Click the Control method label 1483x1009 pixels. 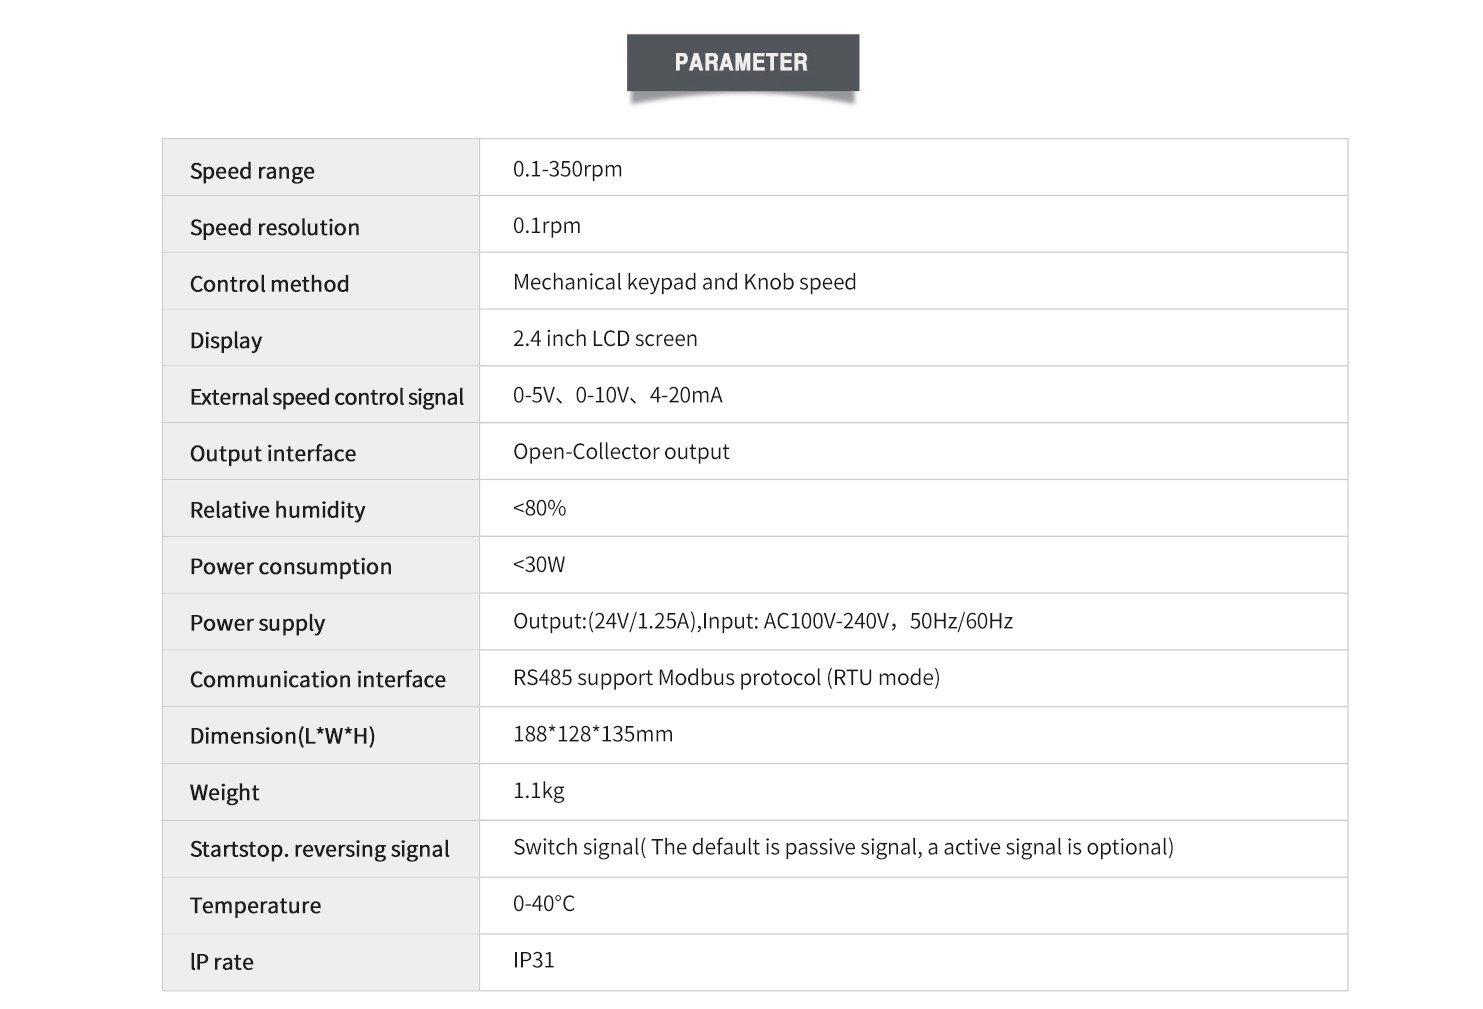[x=269, y=284]
